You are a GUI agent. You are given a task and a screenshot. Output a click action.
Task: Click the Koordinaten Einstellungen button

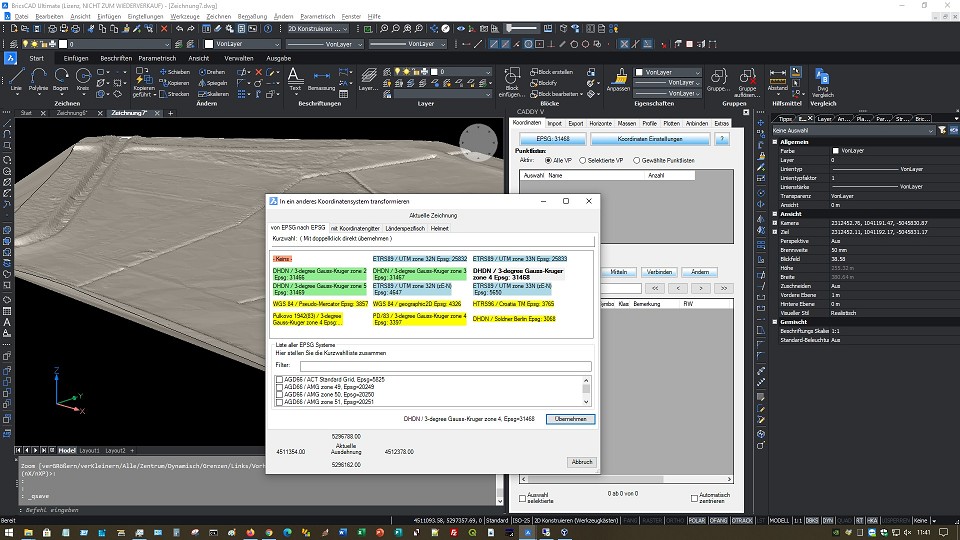coord(649,139)
